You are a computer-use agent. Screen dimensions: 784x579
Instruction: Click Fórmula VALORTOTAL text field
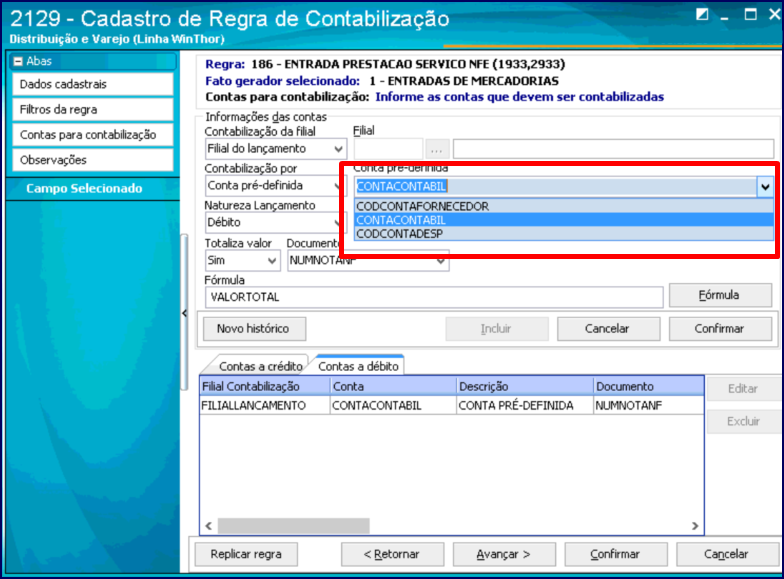(x=434, y=297)
